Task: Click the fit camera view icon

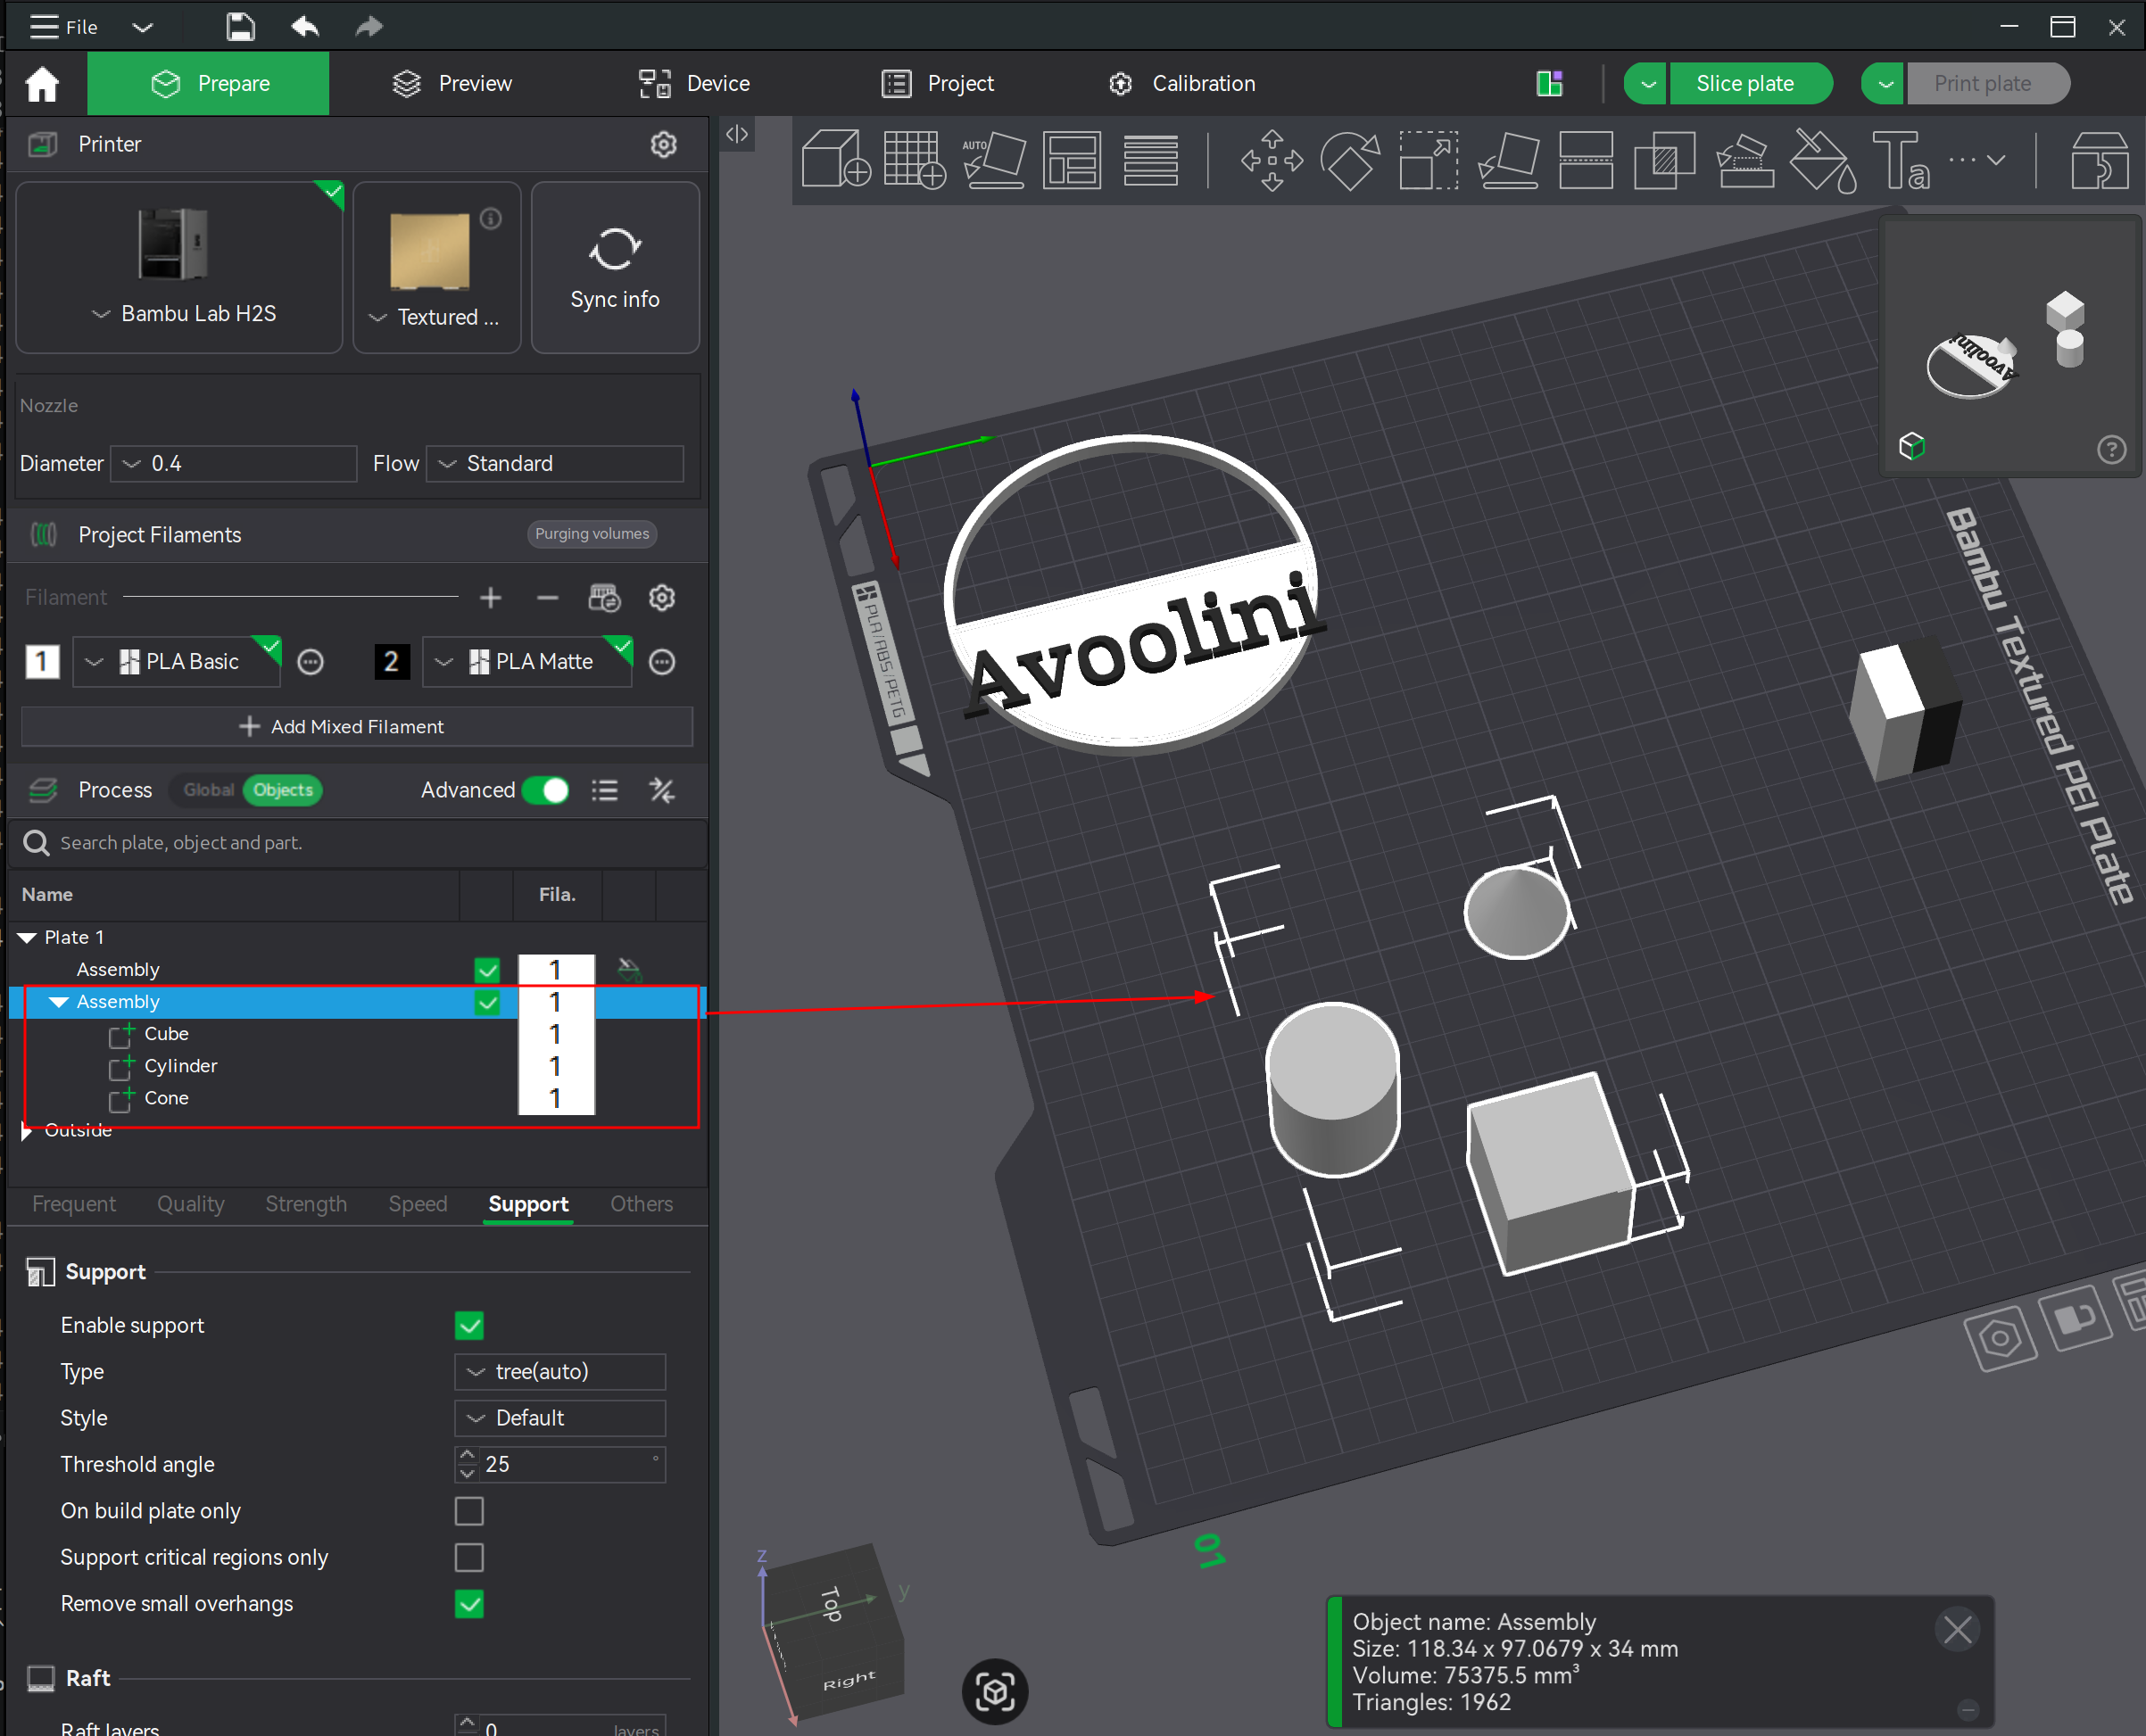Action: point(995,1692)
